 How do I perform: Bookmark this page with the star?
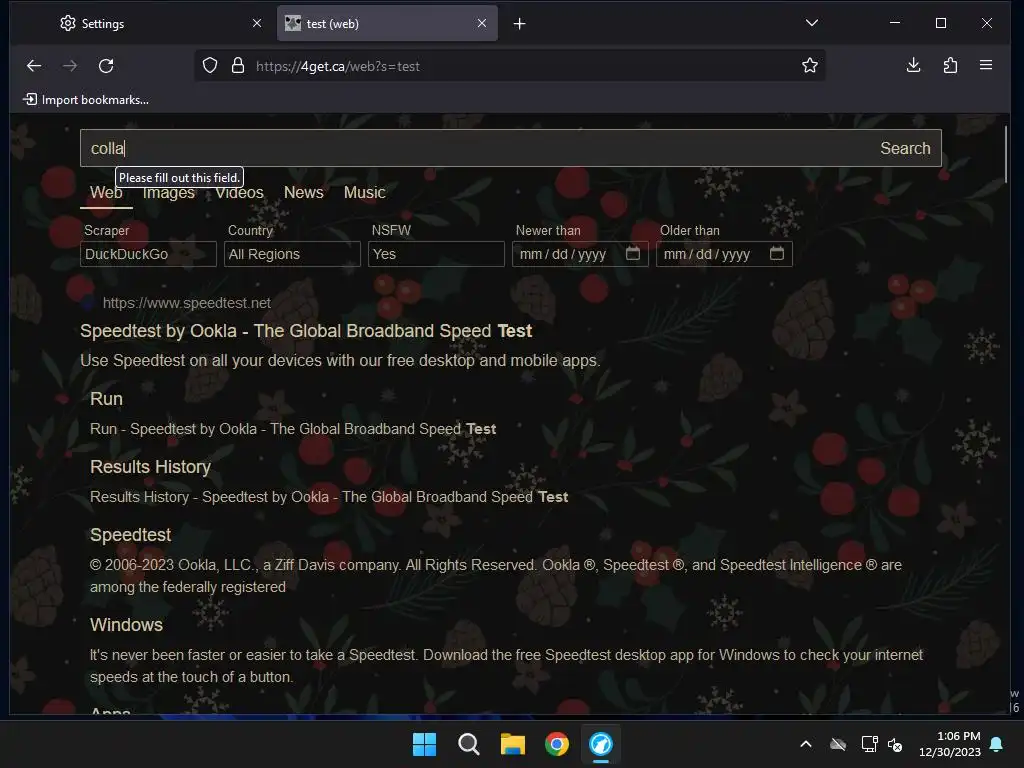click(x=810, y=65)
